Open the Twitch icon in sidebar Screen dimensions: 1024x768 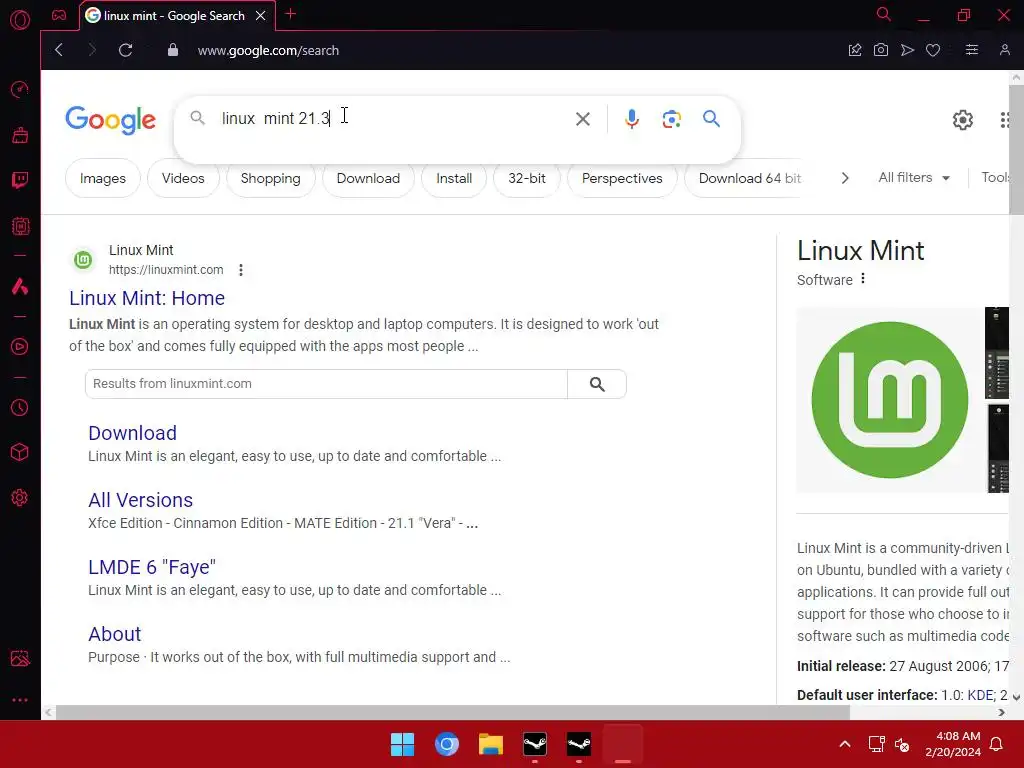pyautogui.click(x=20, y=180)
